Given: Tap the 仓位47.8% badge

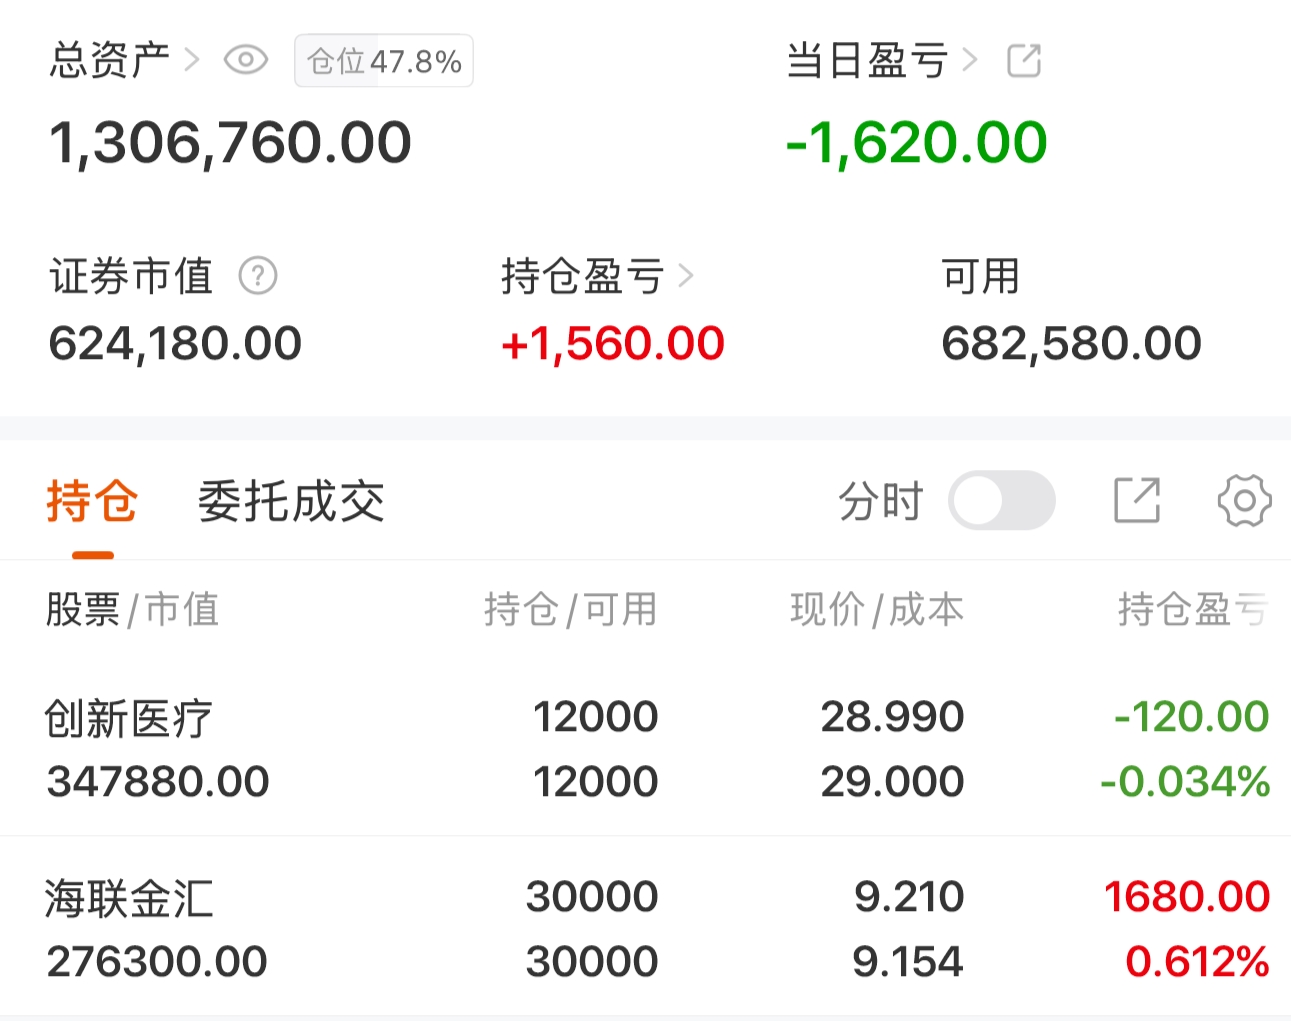Looking at the screenshot, I should tap(384, 62).
